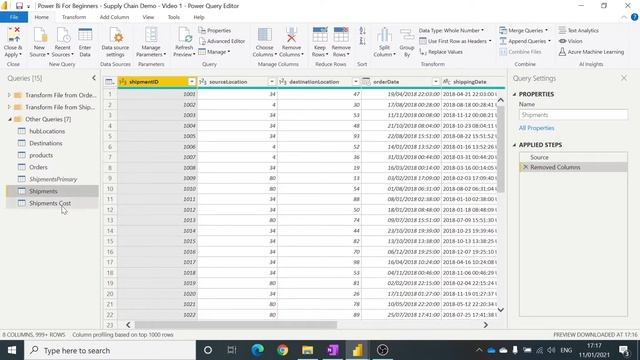Click the Remove Columns icon
This screenshot has height=360, width=640.
[x=291, y=42]
